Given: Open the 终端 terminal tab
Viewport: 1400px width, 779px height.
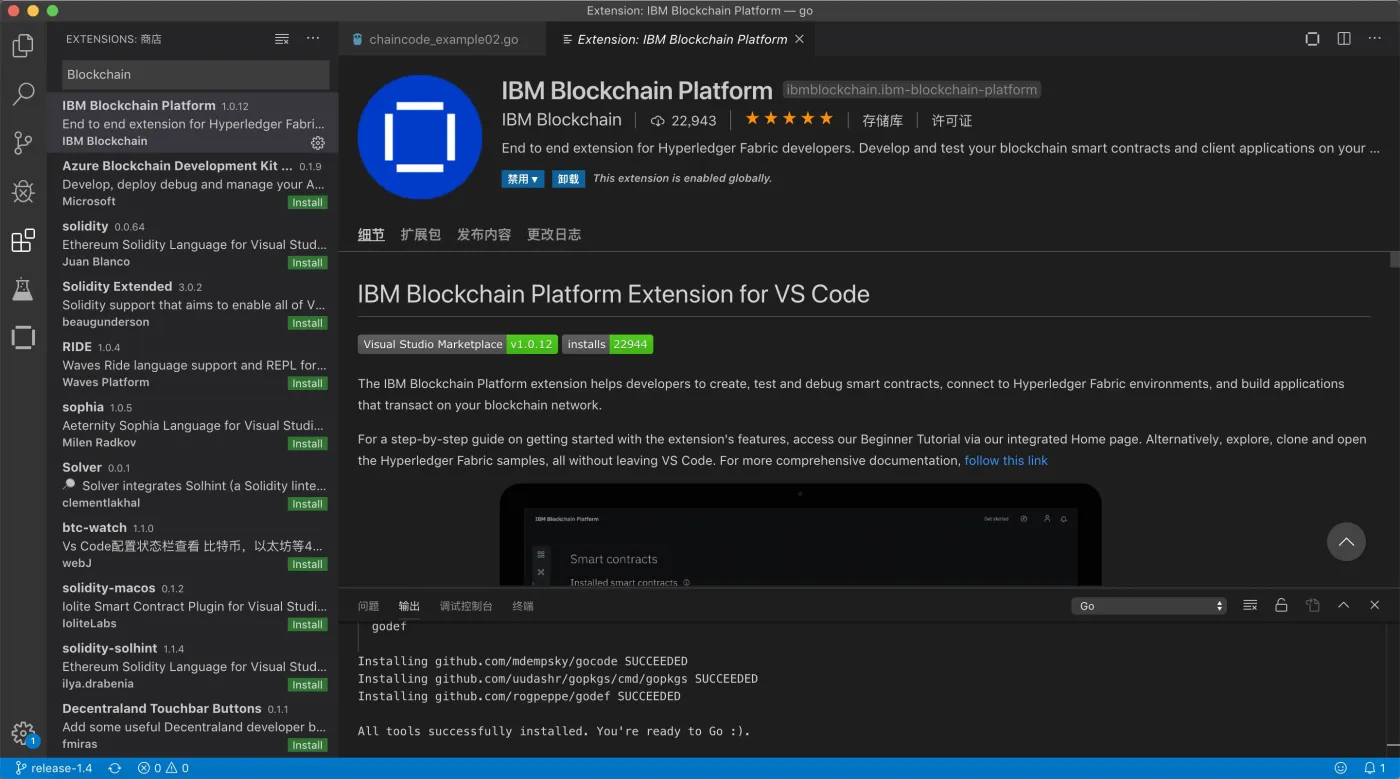Looking at the screenshot, I should click(523, 606).
